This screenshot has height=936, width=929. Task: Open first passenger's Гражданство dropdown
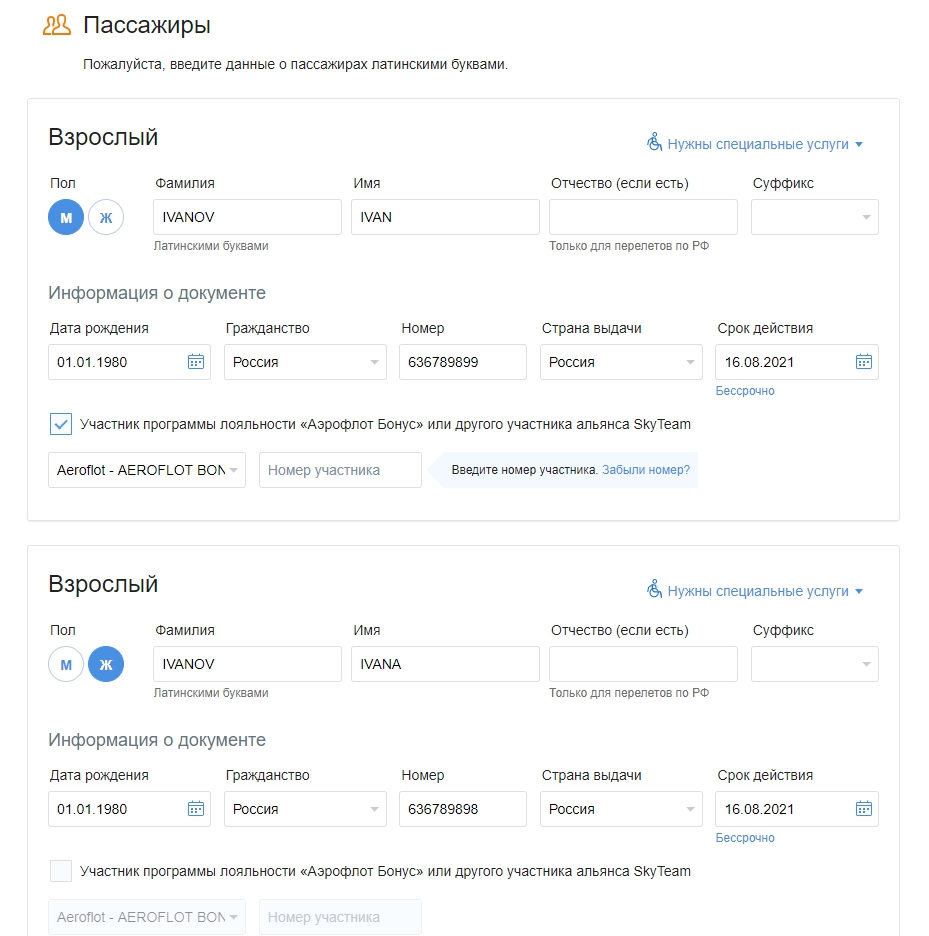point(305,362)
